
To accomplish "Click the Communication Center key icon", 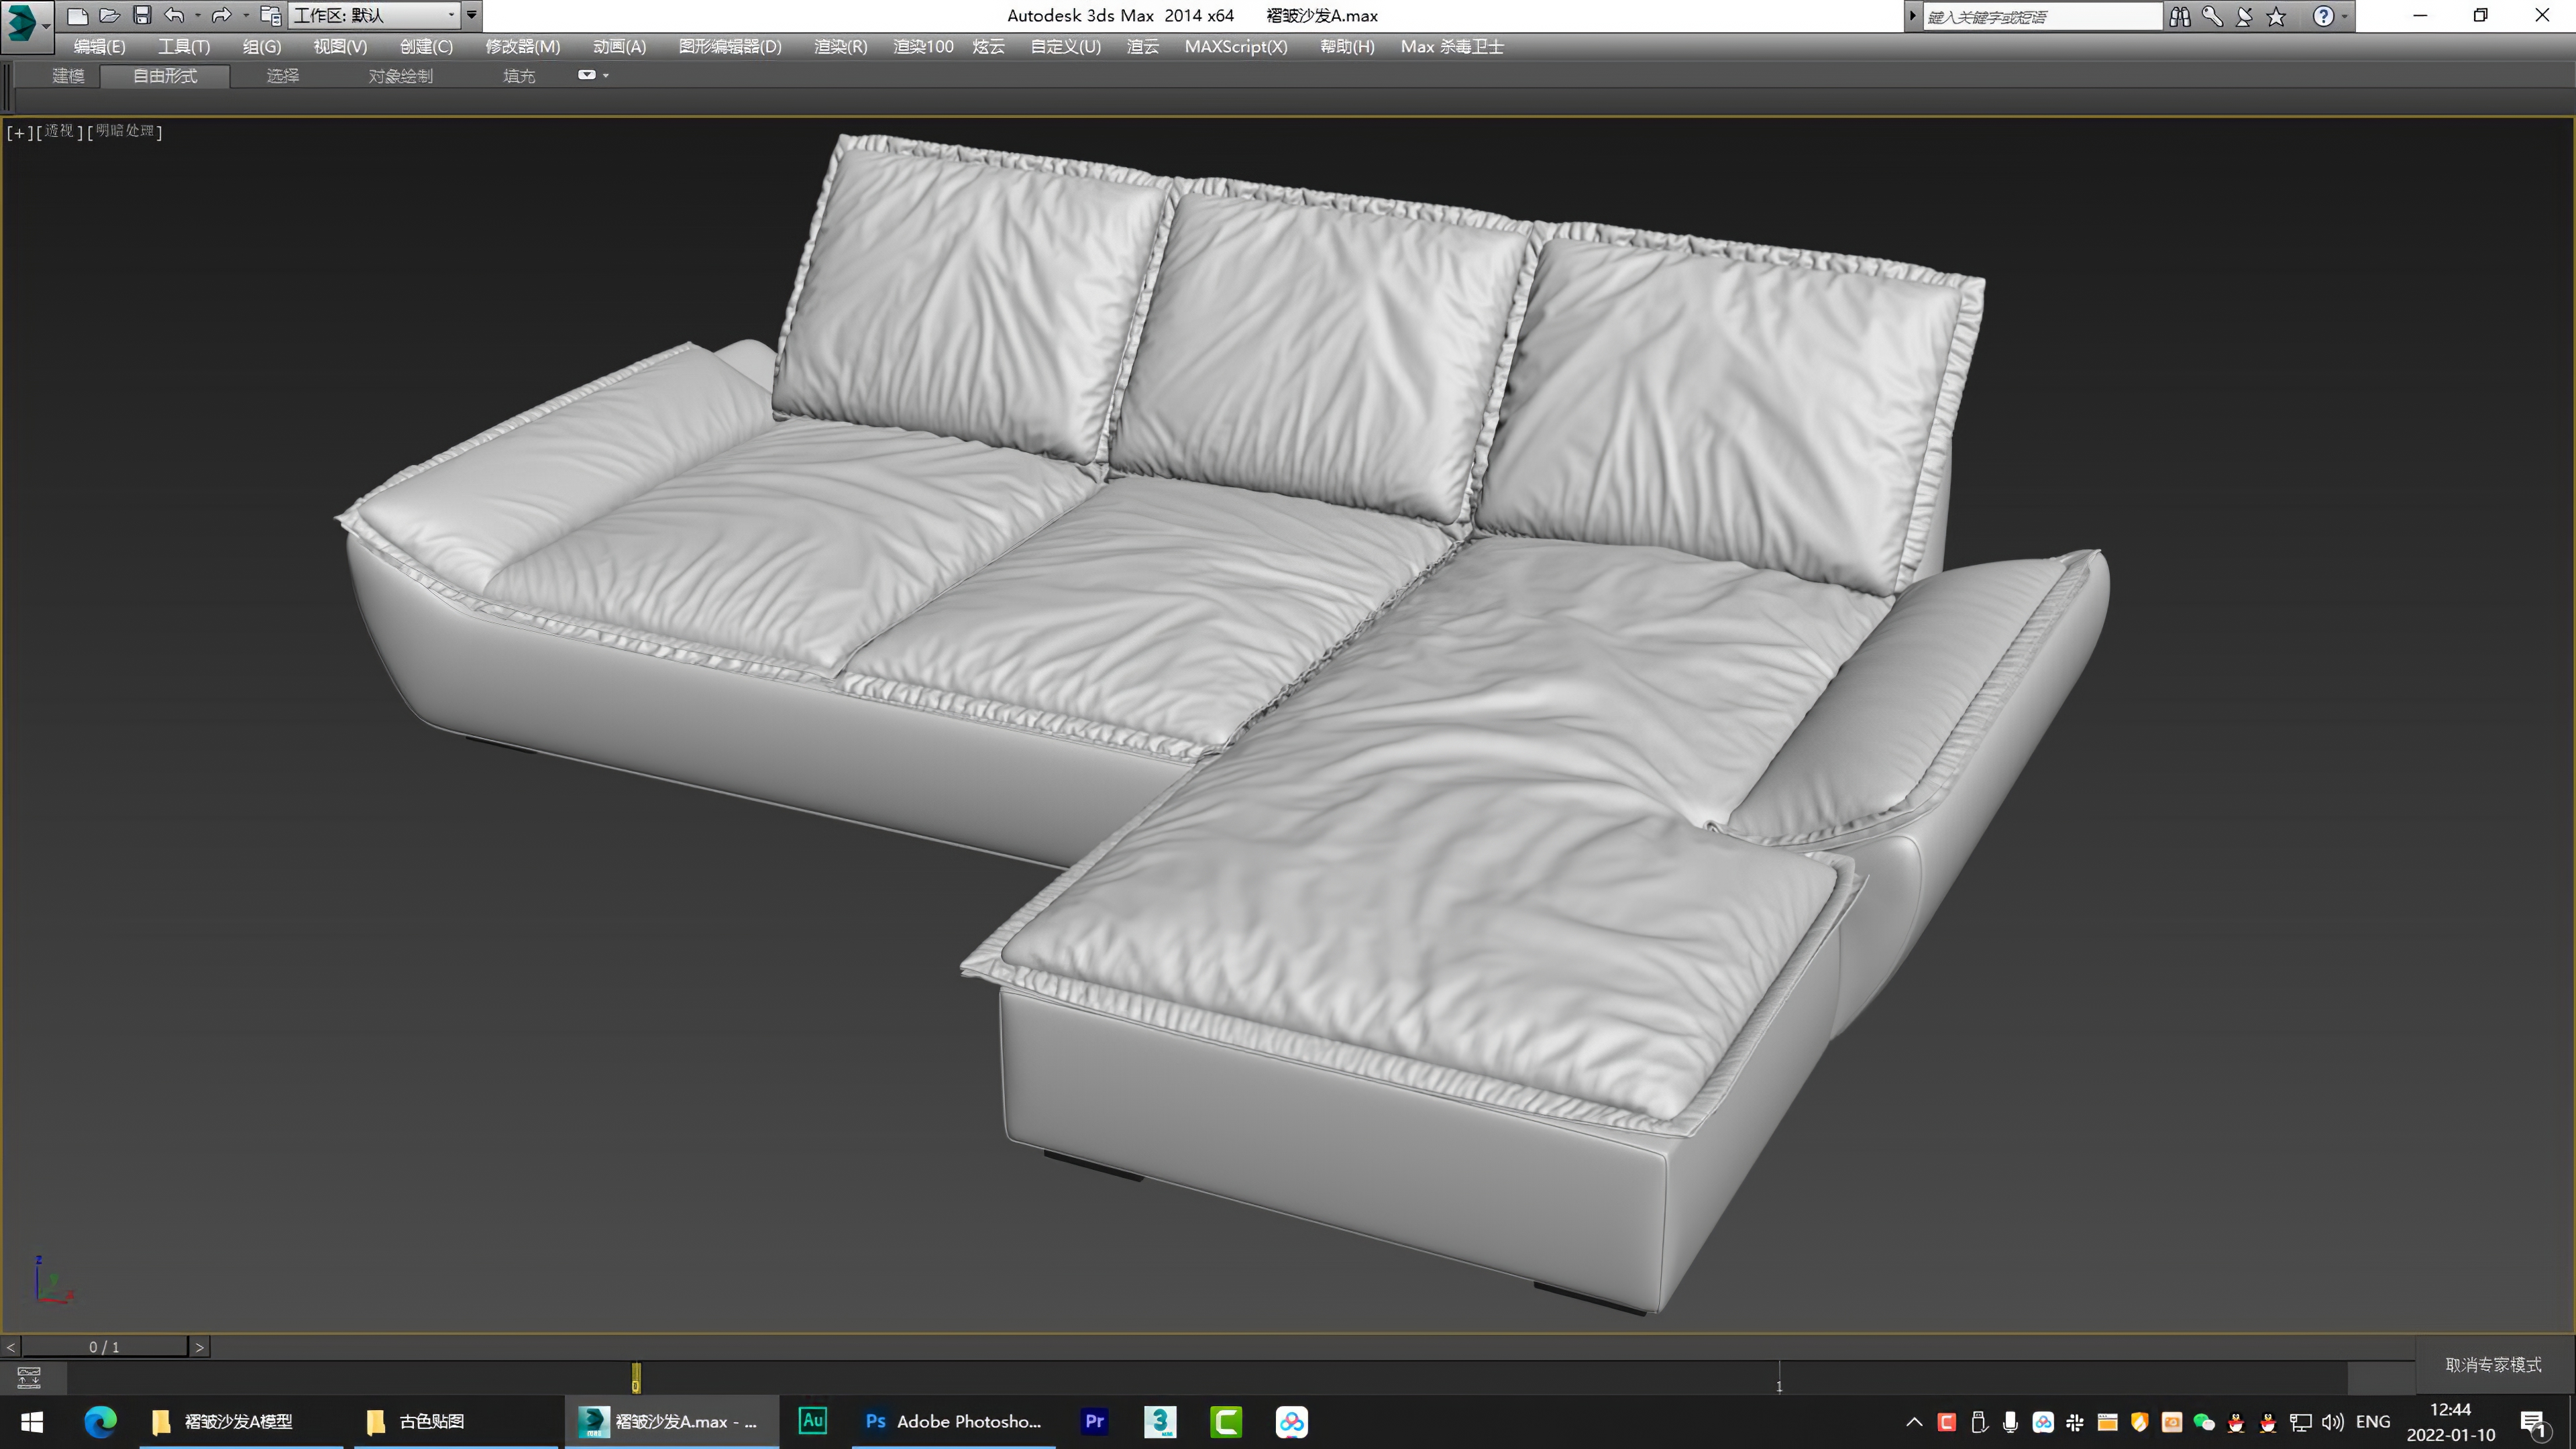I will click(2212, 16).
